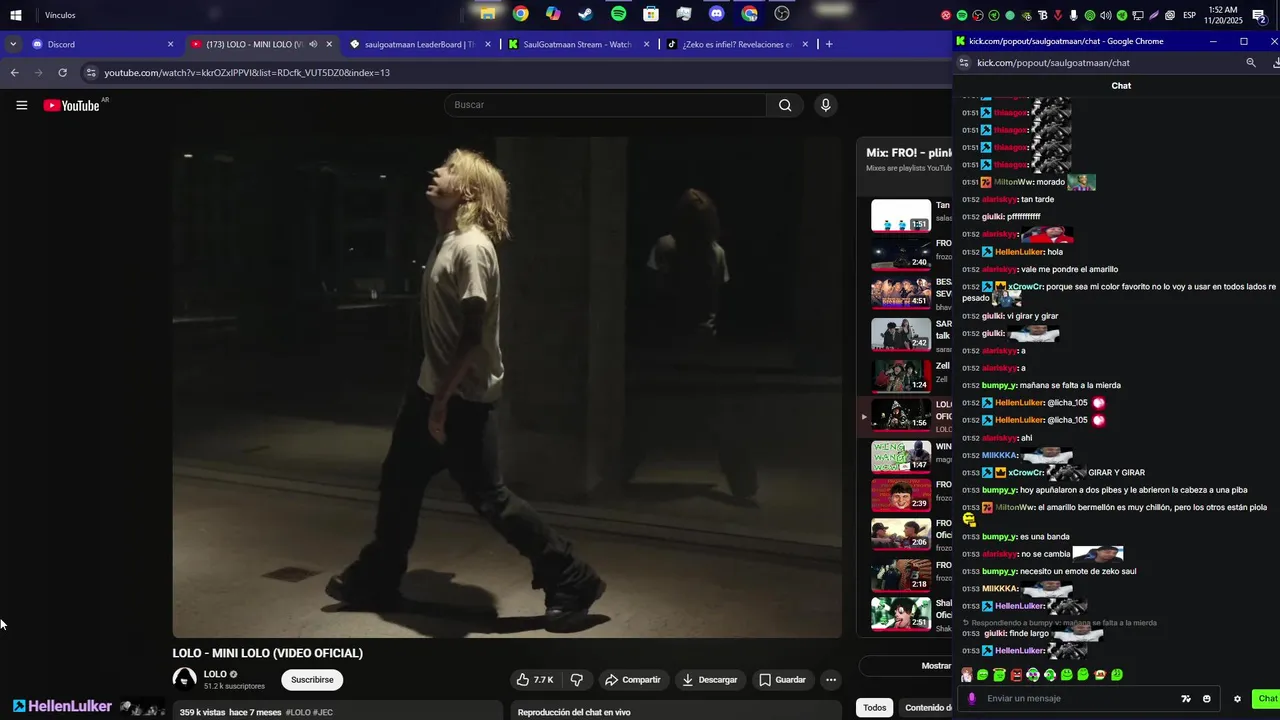The height and width of the screenshot is (720, 1280).
Task: Open Chrome from the taskbar
Action: click(x=521, y=13)
